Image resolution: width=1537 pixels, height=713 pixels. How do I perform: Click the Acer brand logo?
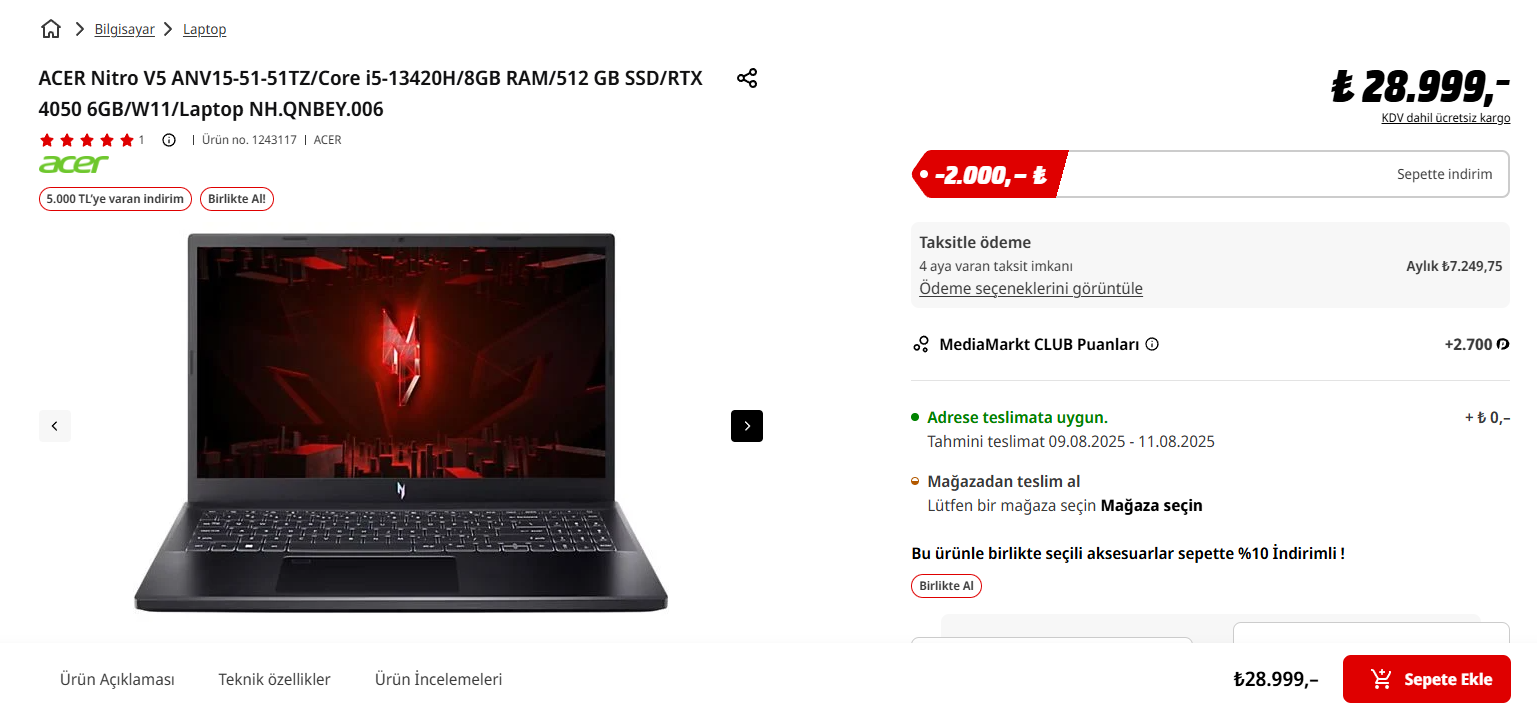(74, 163)
